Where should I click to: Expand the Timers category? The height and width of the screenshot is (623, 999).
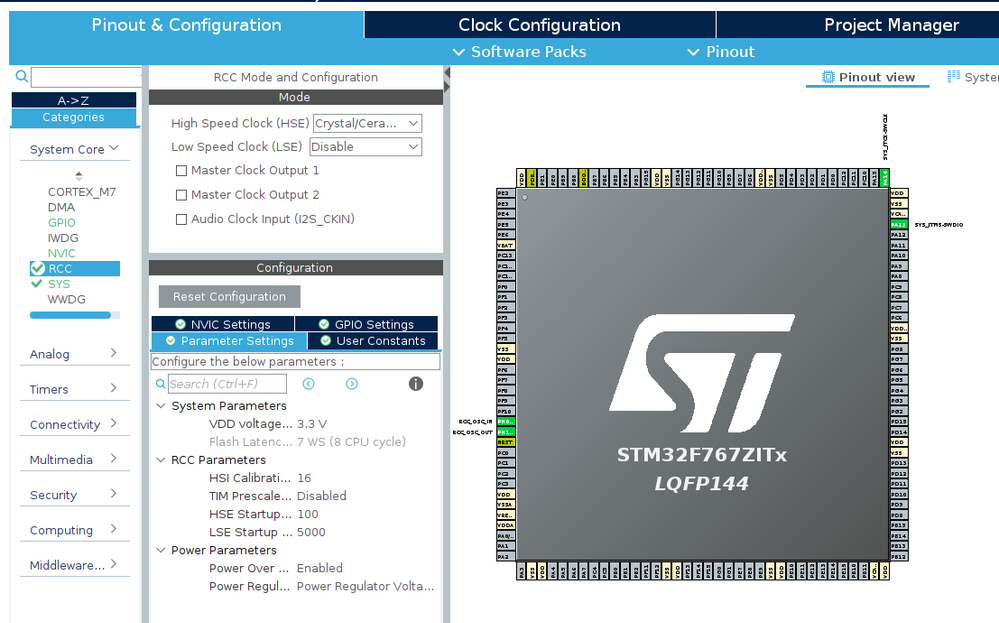tap(74, 389)
